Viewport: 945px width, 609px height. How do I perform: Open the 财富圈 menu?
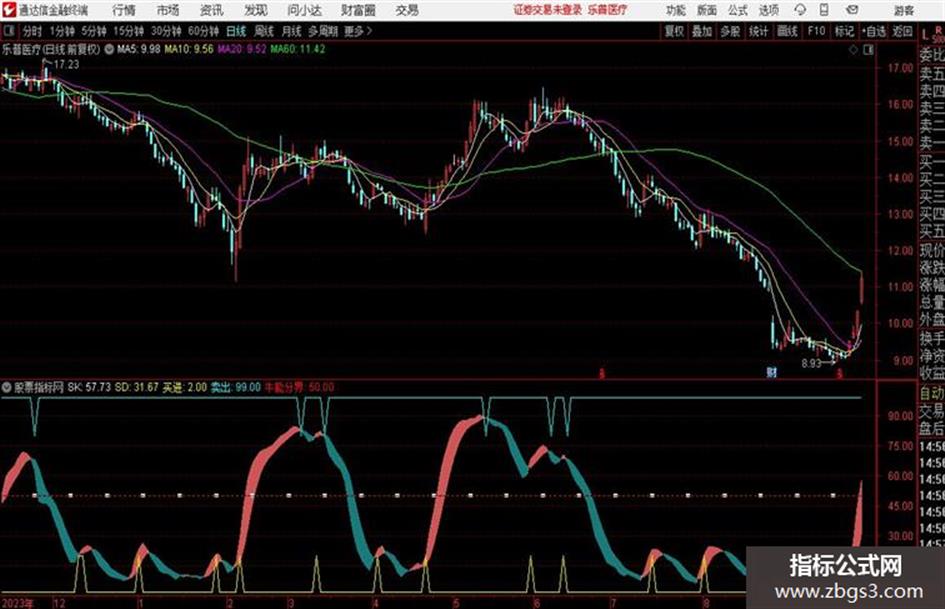click(x=358, y=10)
